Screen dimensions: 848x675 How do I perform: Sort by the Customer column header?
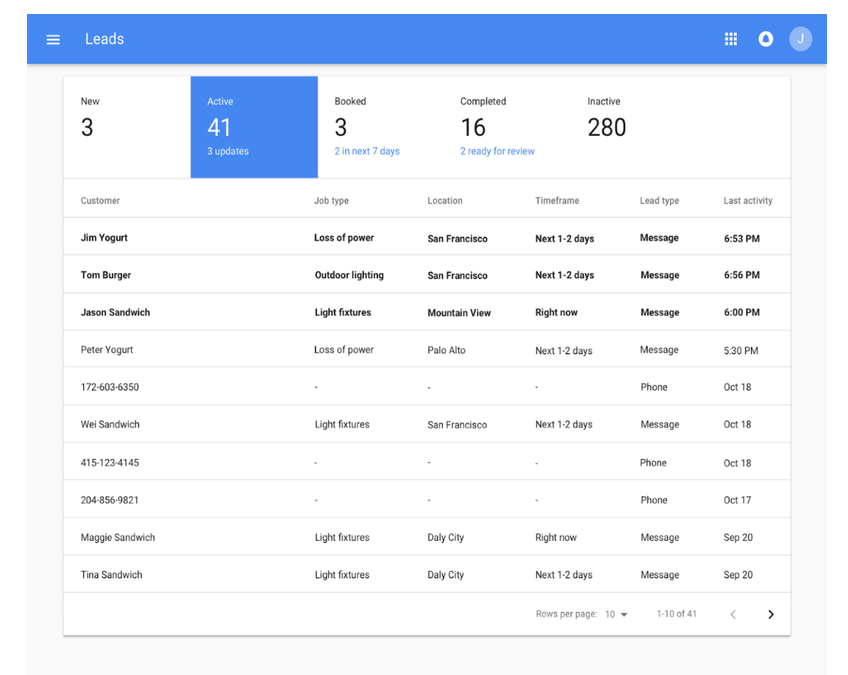tap(100, 201)
